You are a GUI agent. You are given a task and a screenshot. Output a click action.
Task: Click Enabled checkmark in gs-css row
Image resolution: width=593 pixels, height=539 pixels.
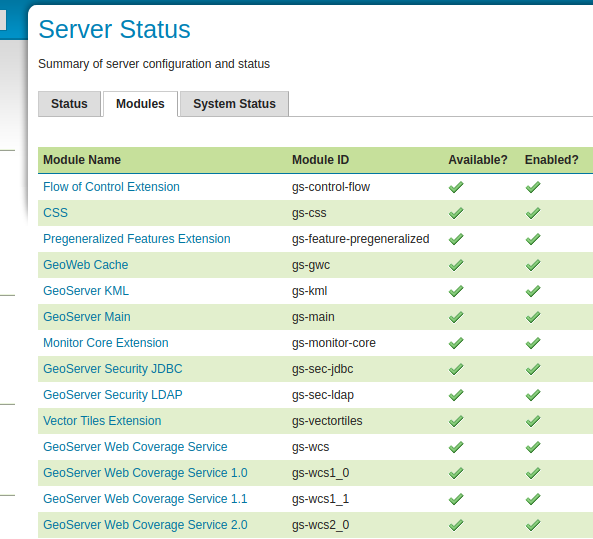point(533,213)
